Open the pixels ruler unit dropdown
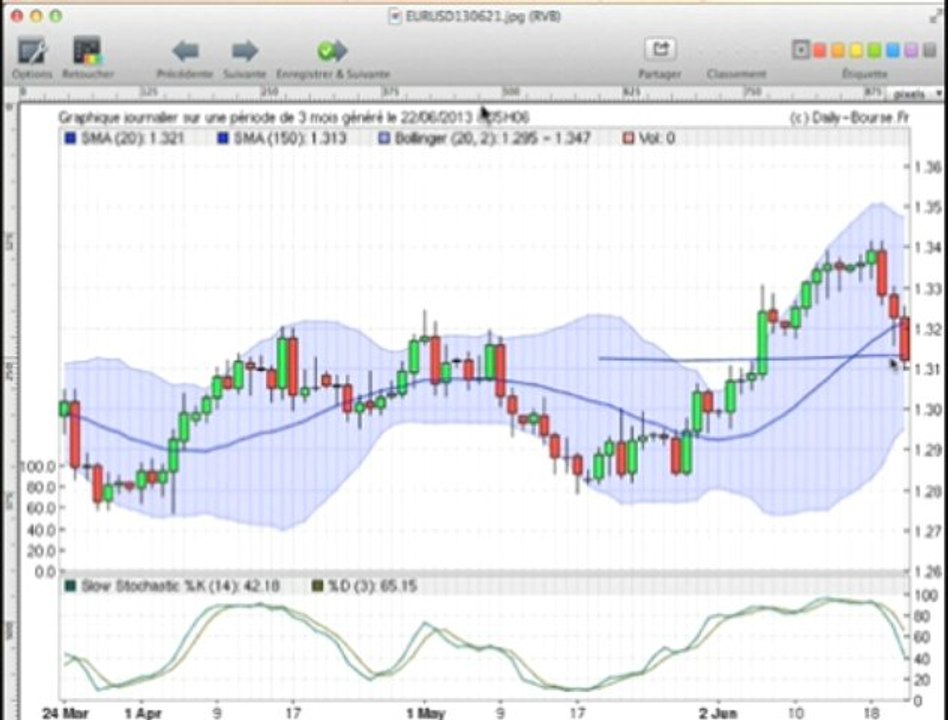Screen dimensions: 948x720 (x=917, y=94)
